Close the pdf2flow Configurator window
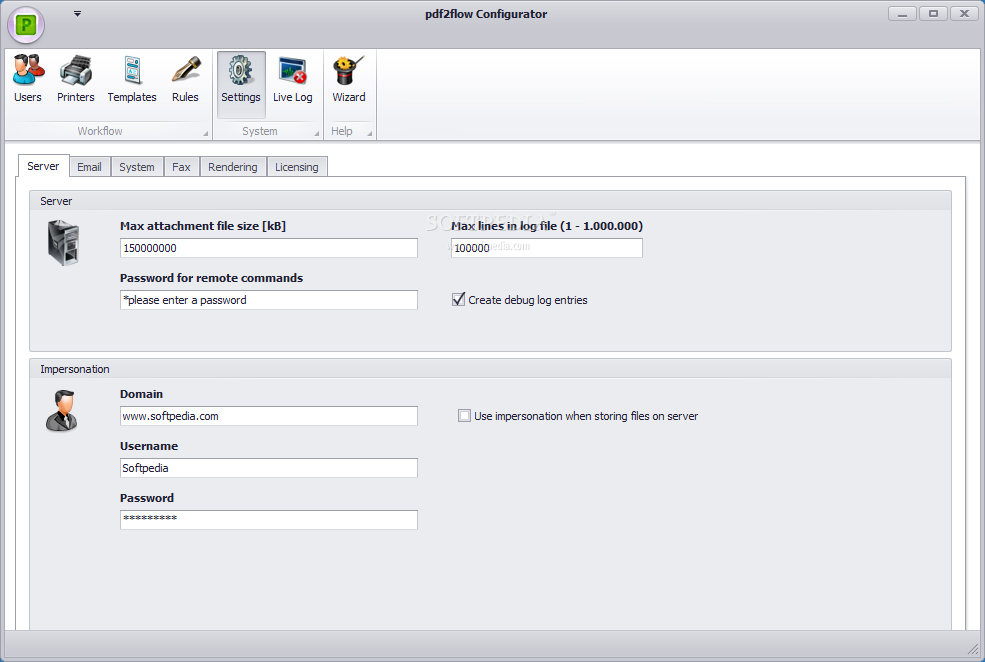 (x=964, y=13)
